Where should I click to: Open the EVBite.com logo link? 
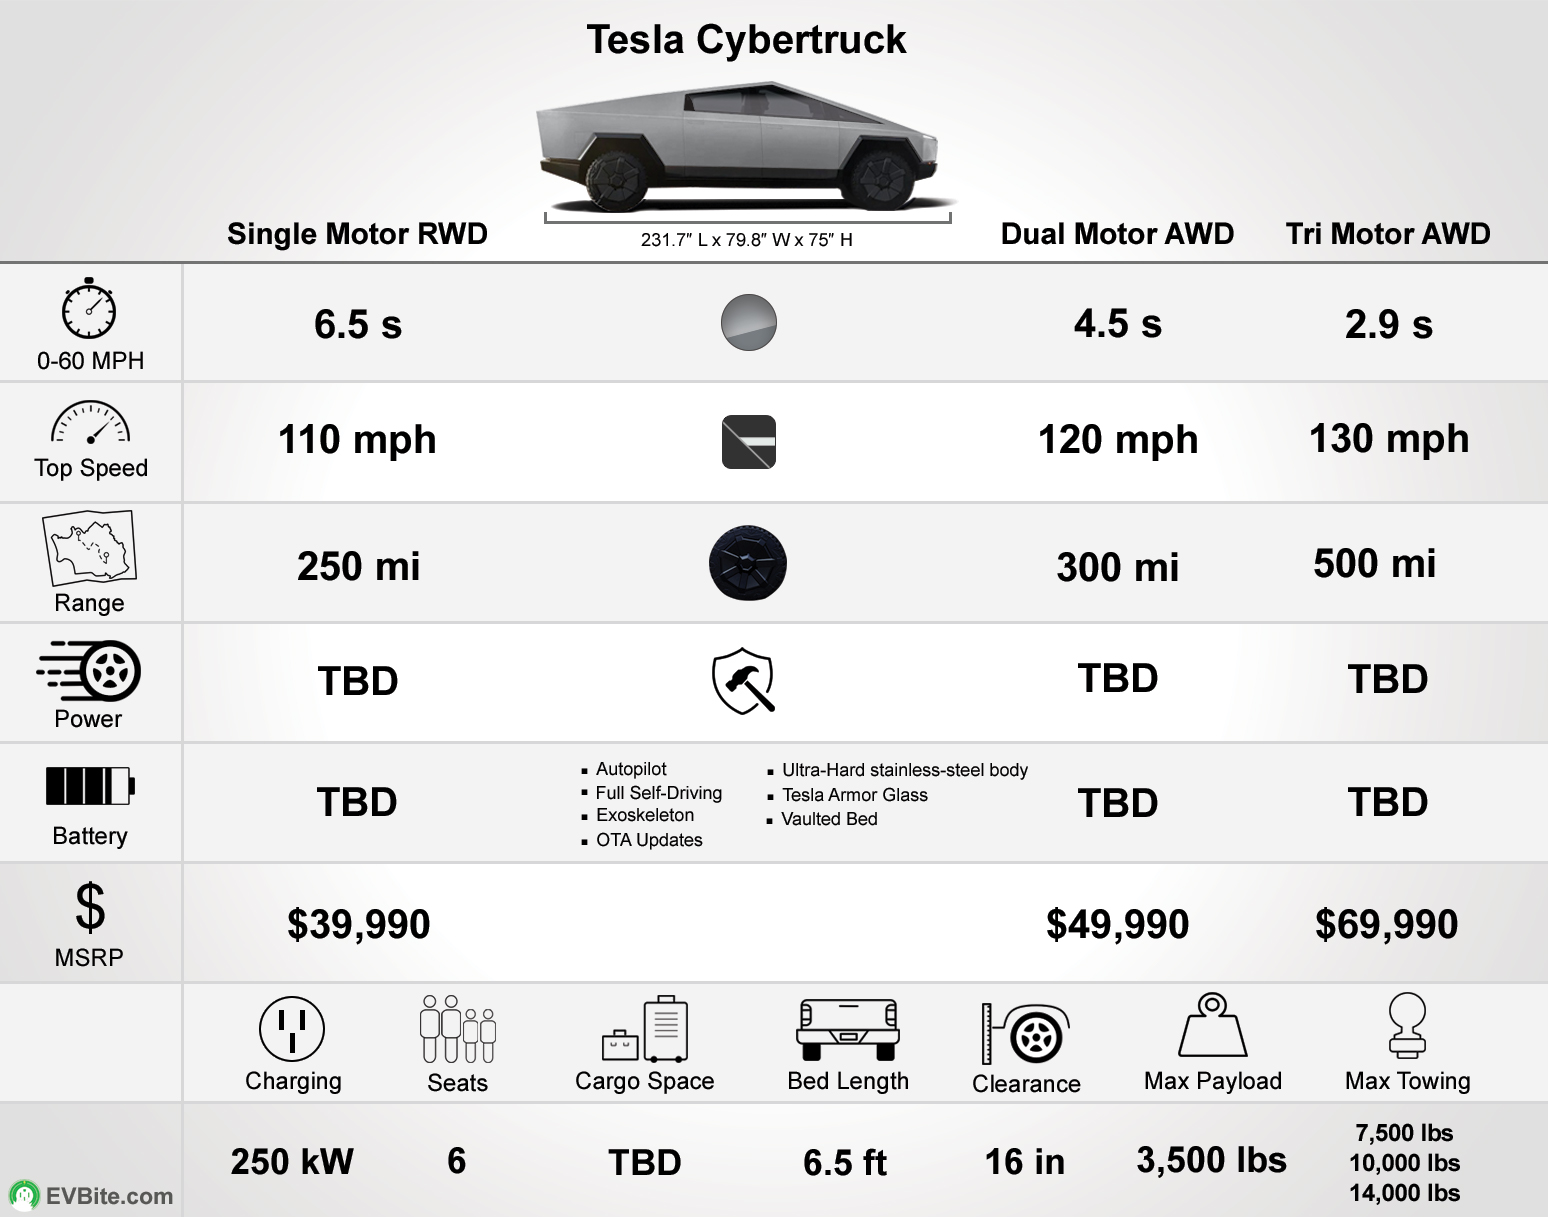coord(91,1196)
